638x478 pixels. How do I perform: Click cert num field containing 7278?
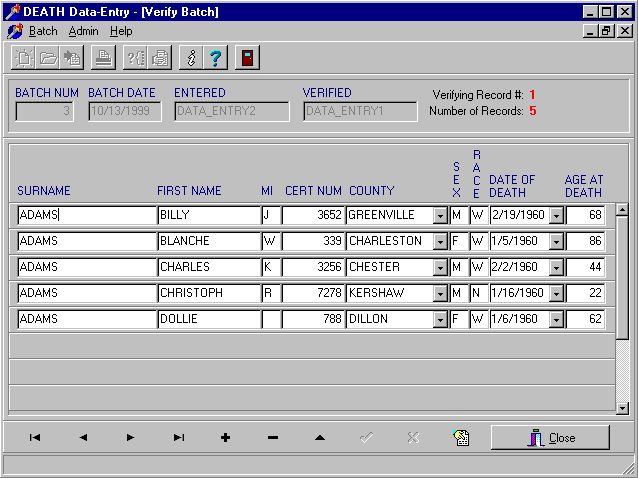click(313, 293)
